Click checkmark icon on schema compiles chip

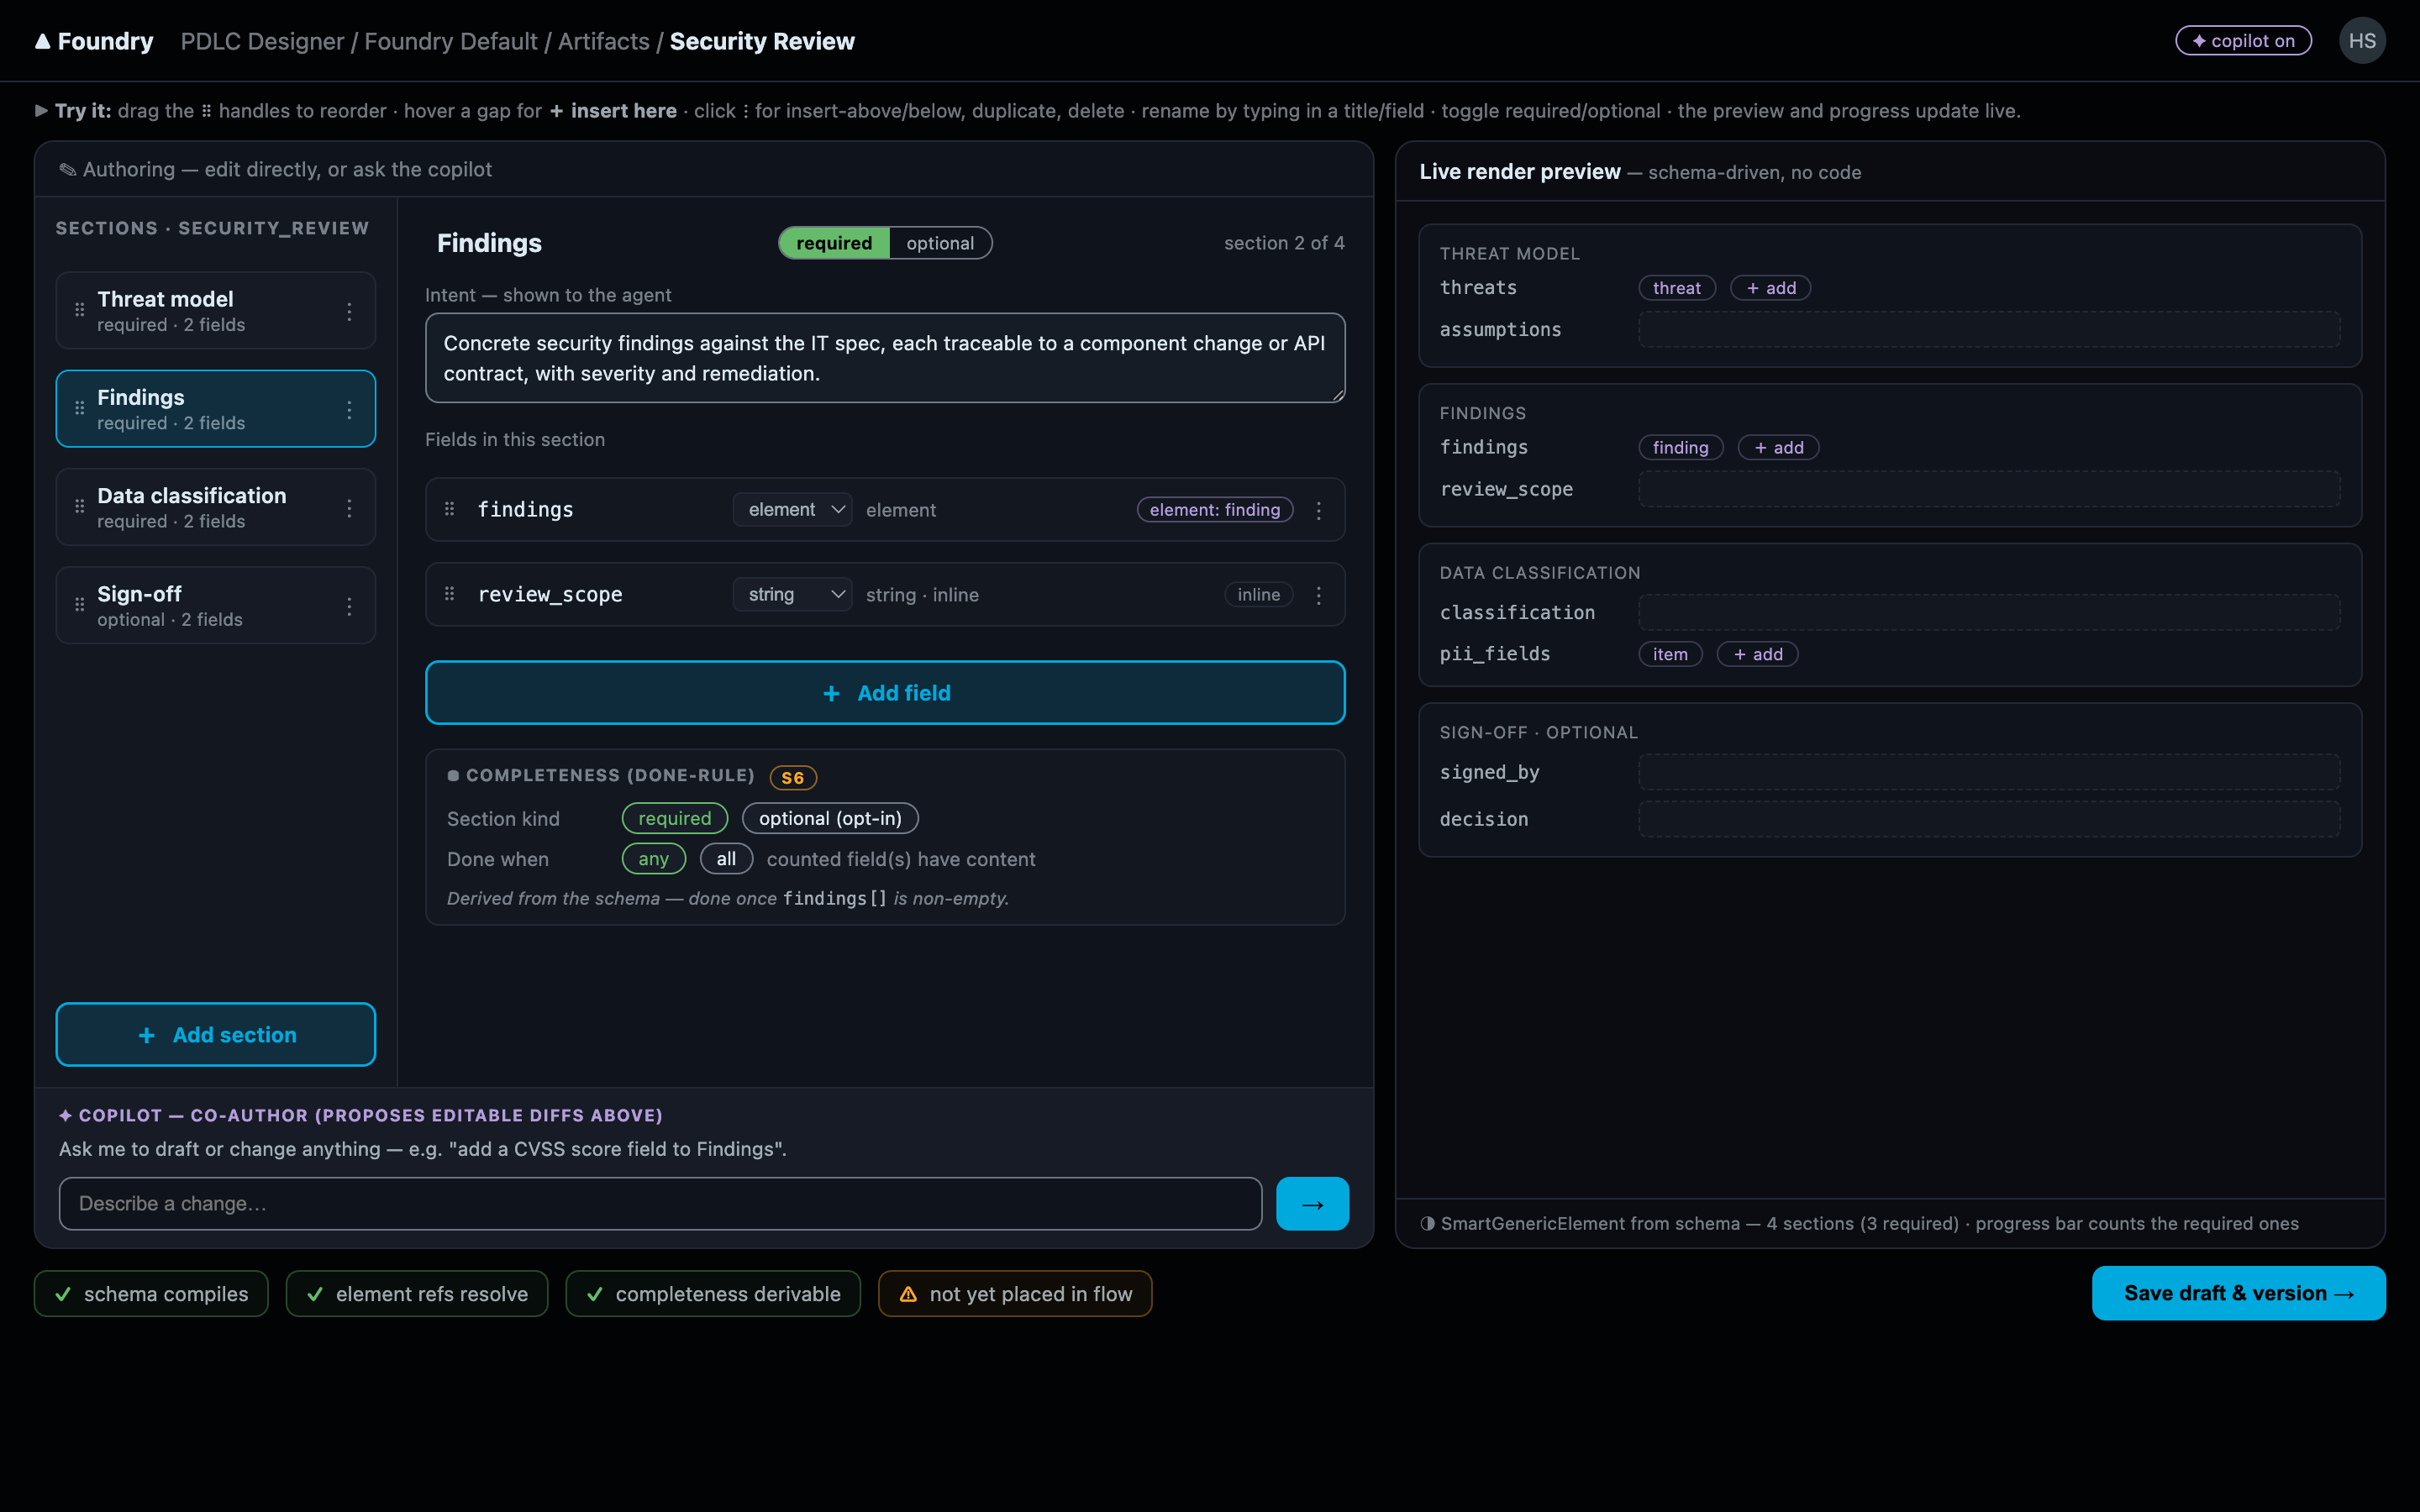click(x=63, y=1294)
